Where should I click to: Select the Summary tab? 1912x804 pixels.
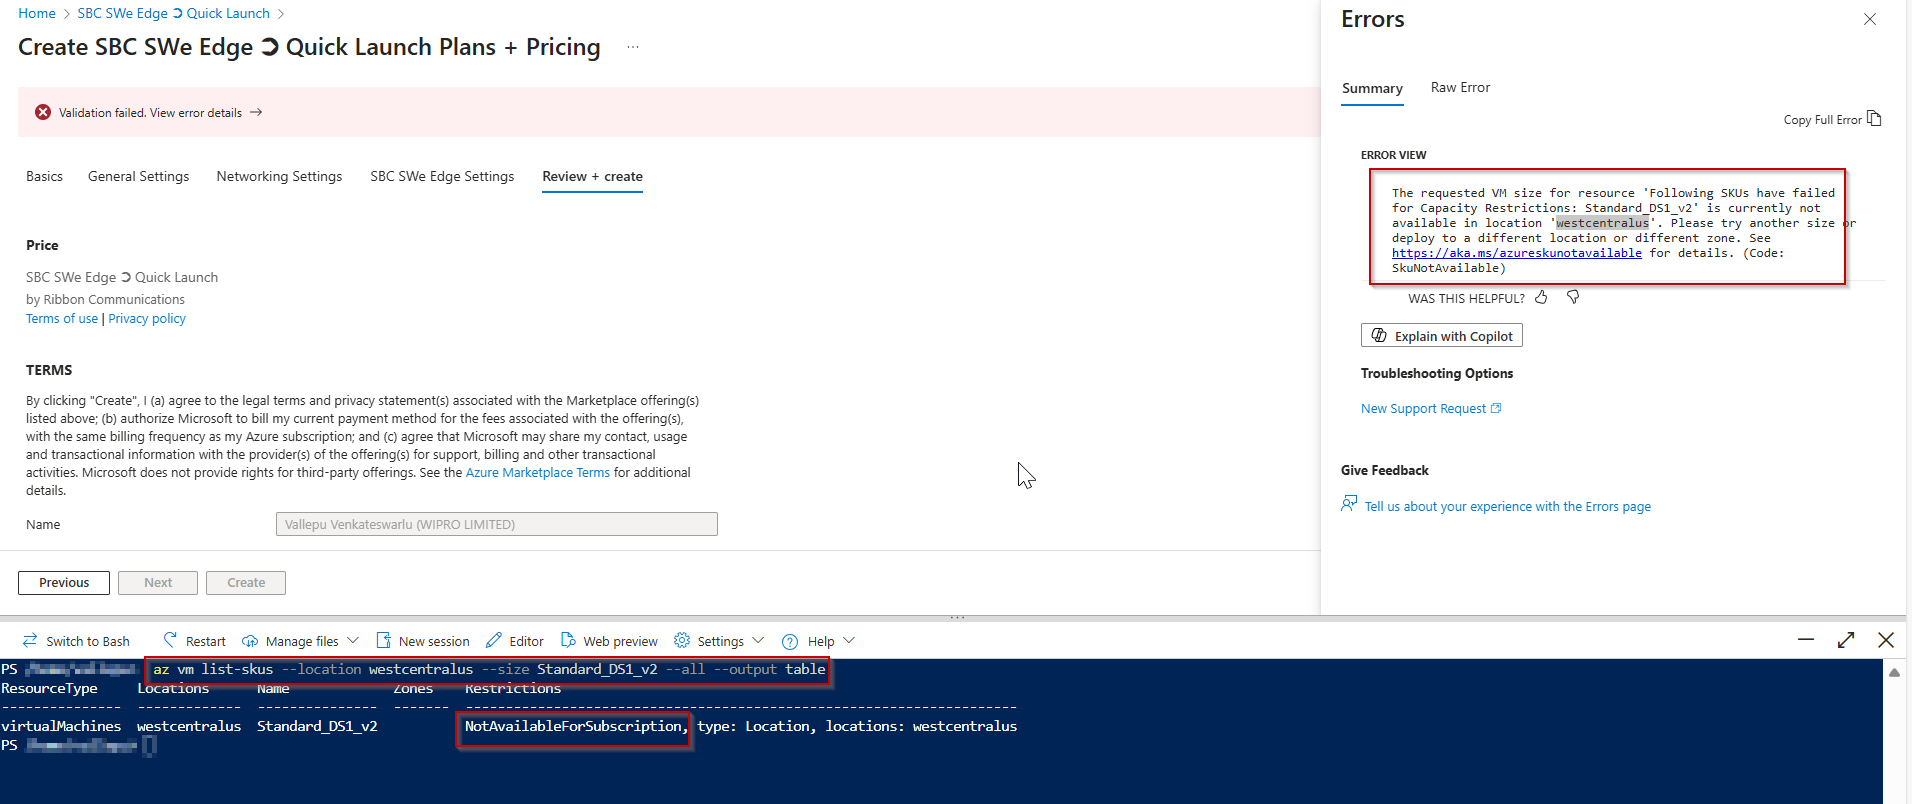click(x=1372, y=88)
